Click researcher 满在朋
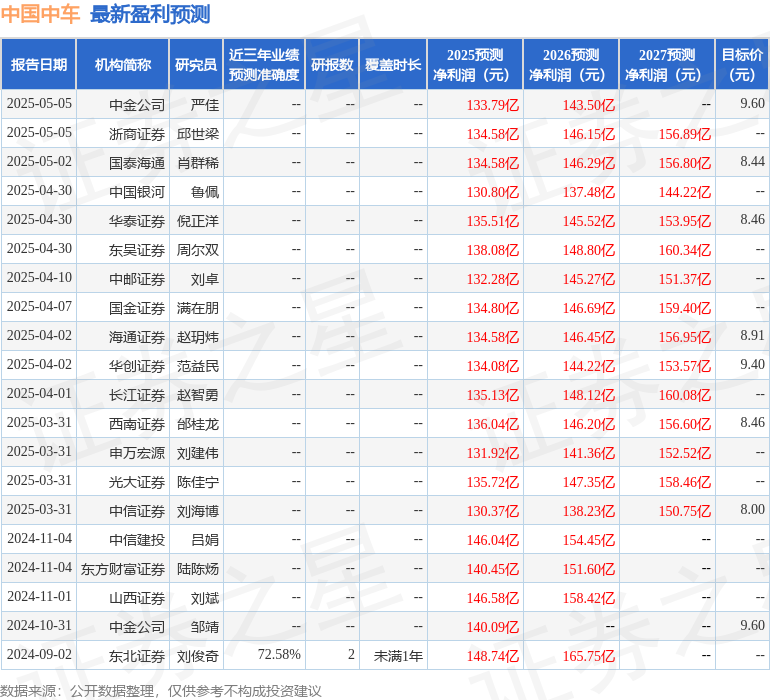Screen dimensions: 770x700 pyautogui.click(x=198, y=308)
